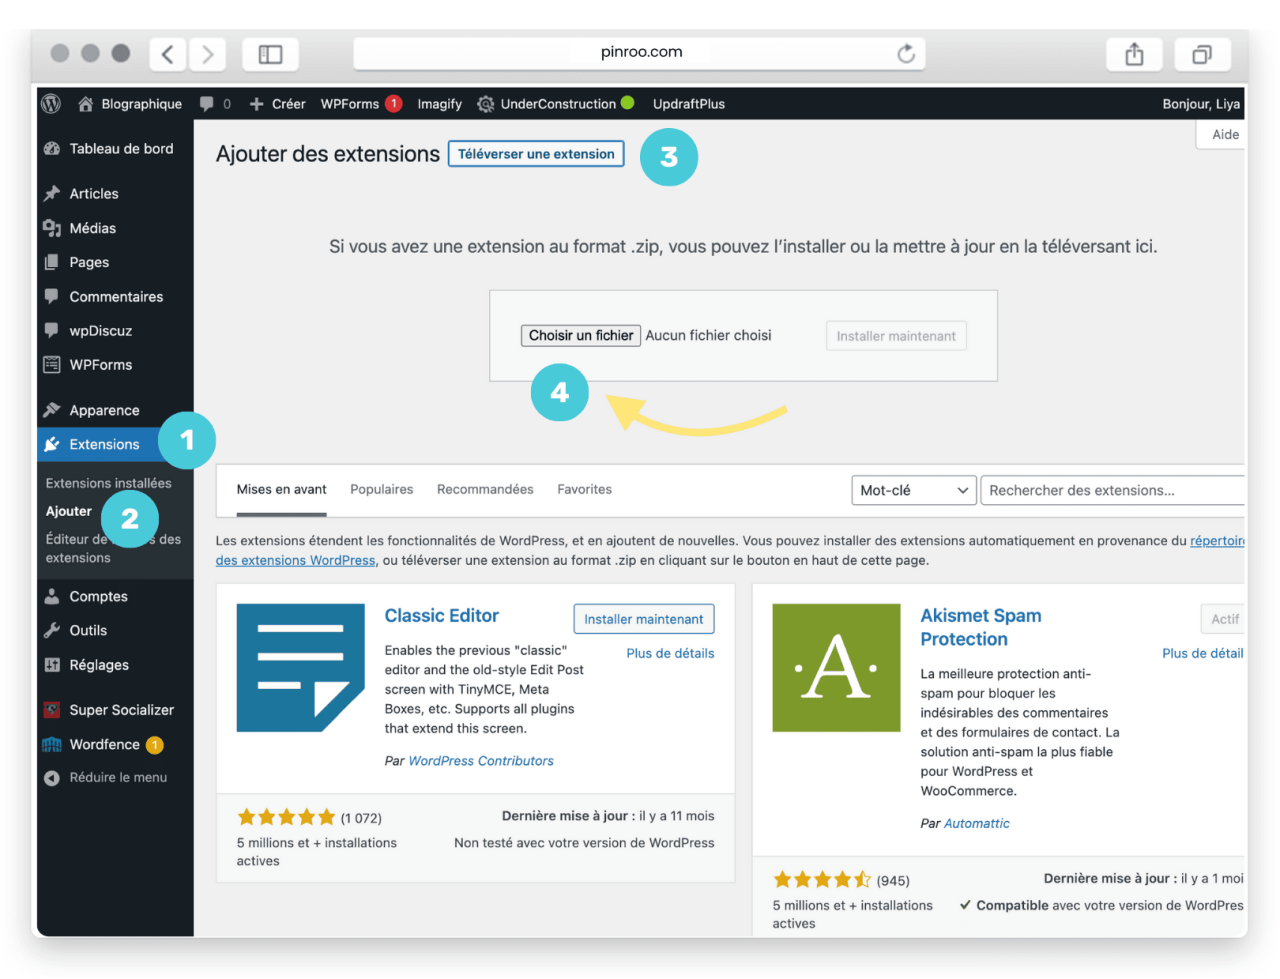This screenshot has width=1280, height=979.
Task: Click the Pages icon in sidebar
Action: coord(52,262)
